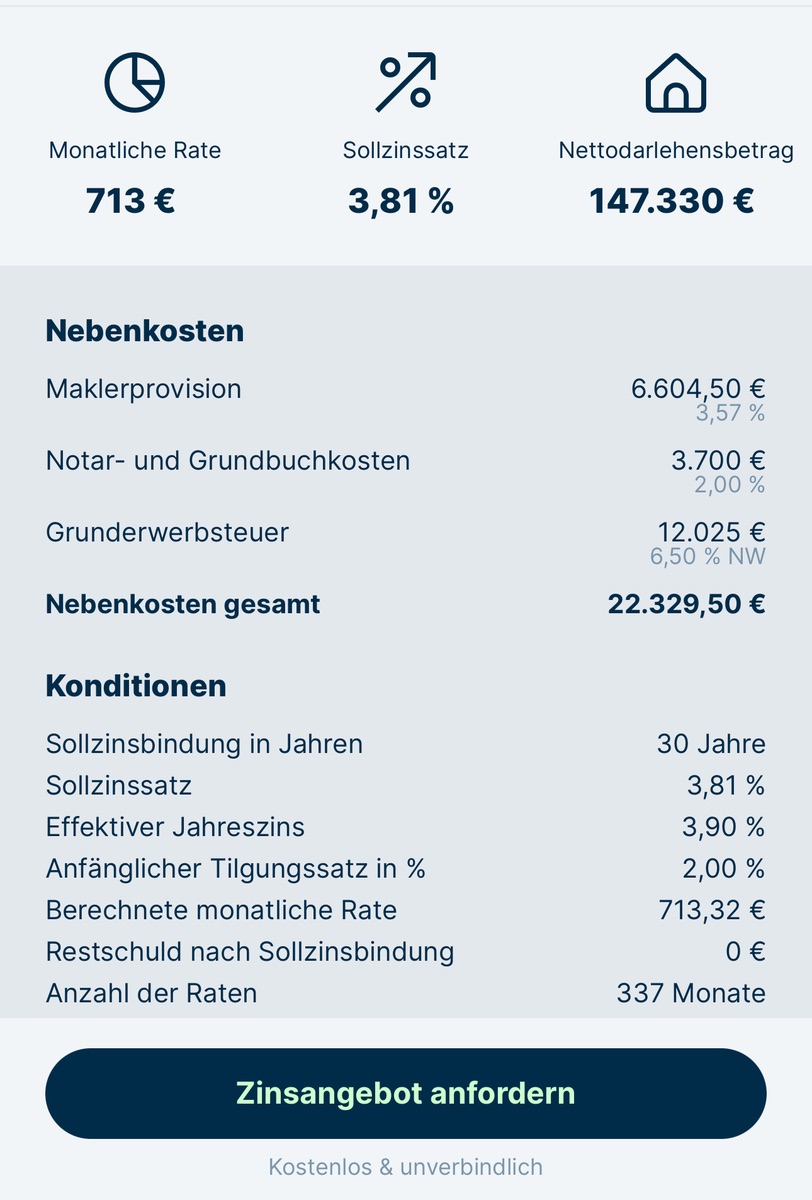Tap the 147.330 € loan amount
The width and height of the screenshot is (812, 1200).
click(x=672, y=201)
